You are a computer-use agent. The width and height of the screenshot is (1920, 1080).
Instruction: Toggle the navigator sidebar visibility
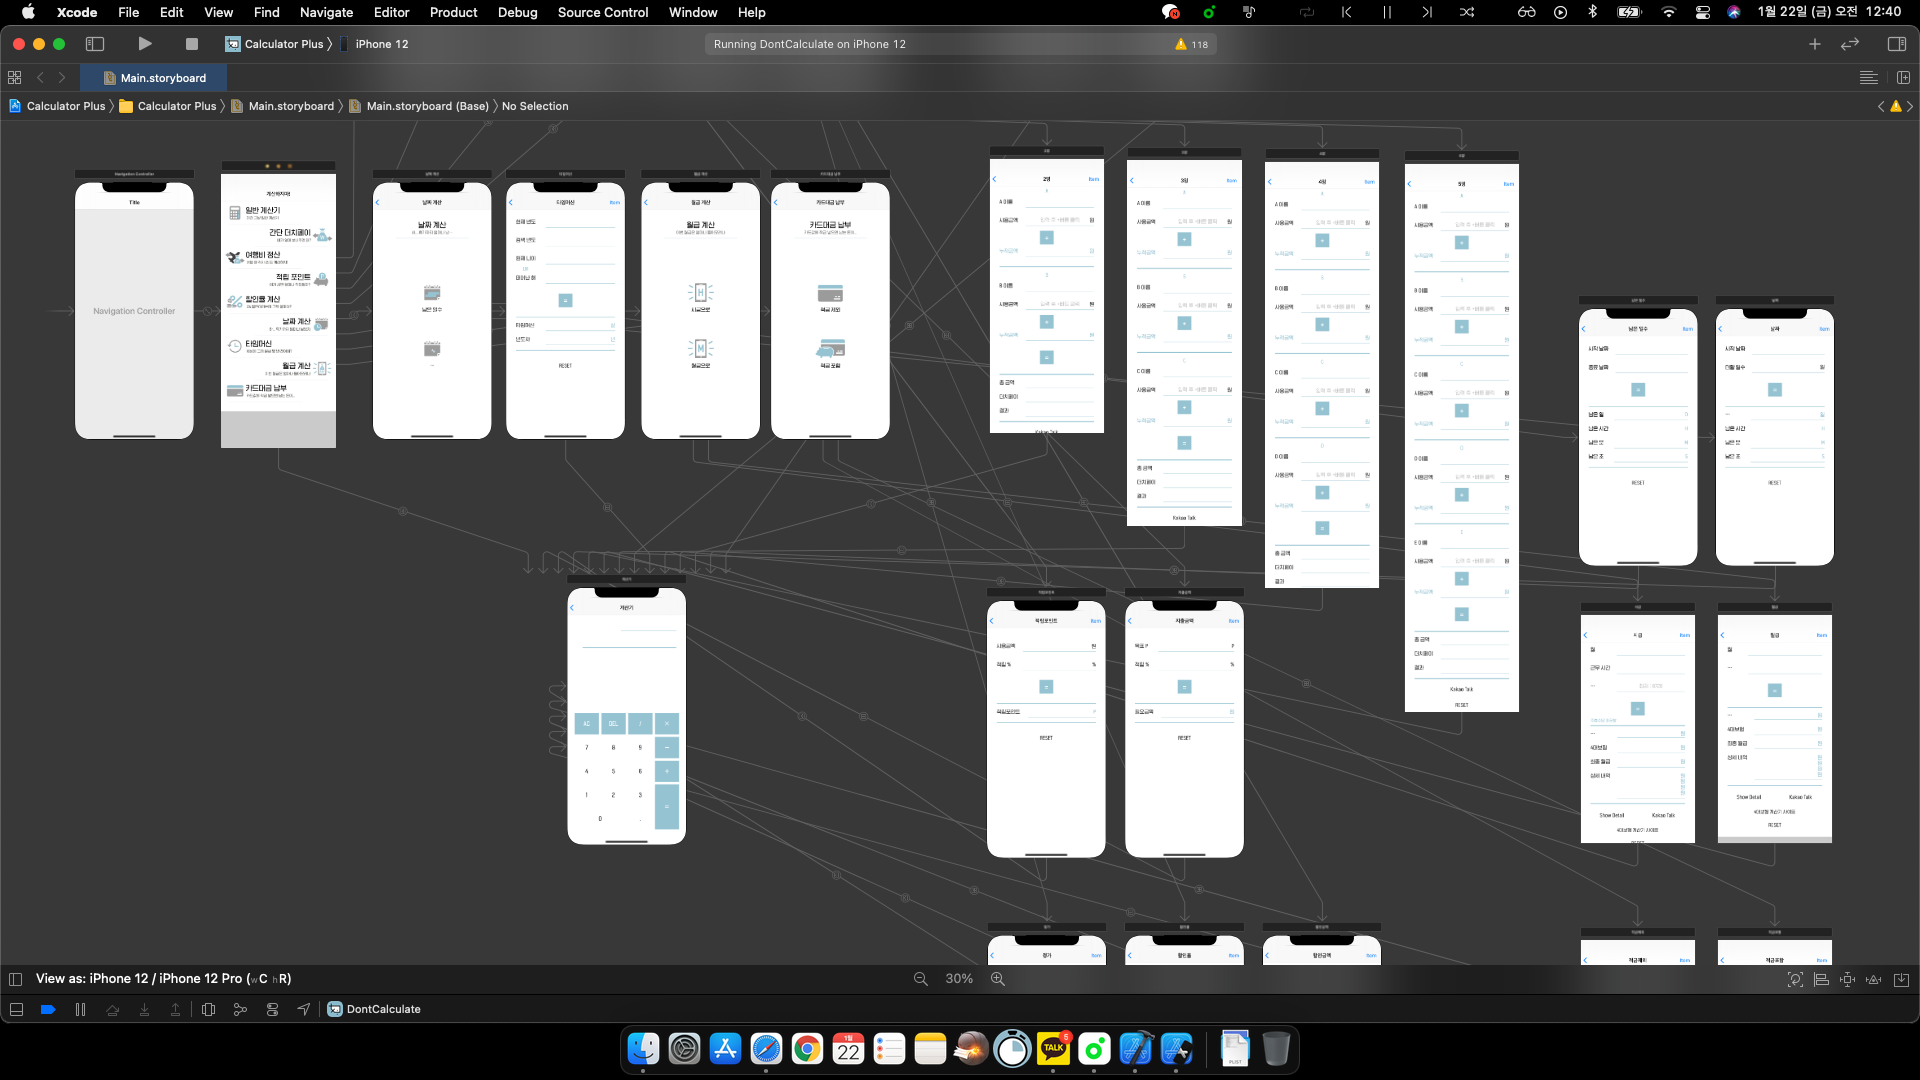[x=95, y=44]
